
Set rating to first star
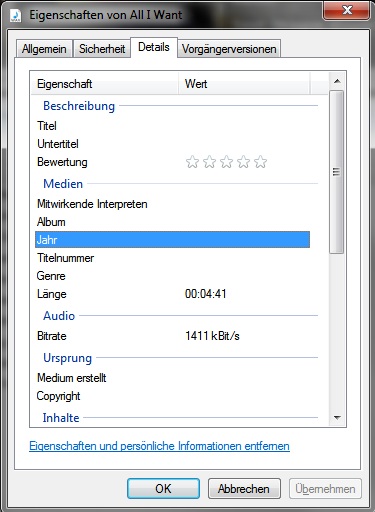pos(192,162)
